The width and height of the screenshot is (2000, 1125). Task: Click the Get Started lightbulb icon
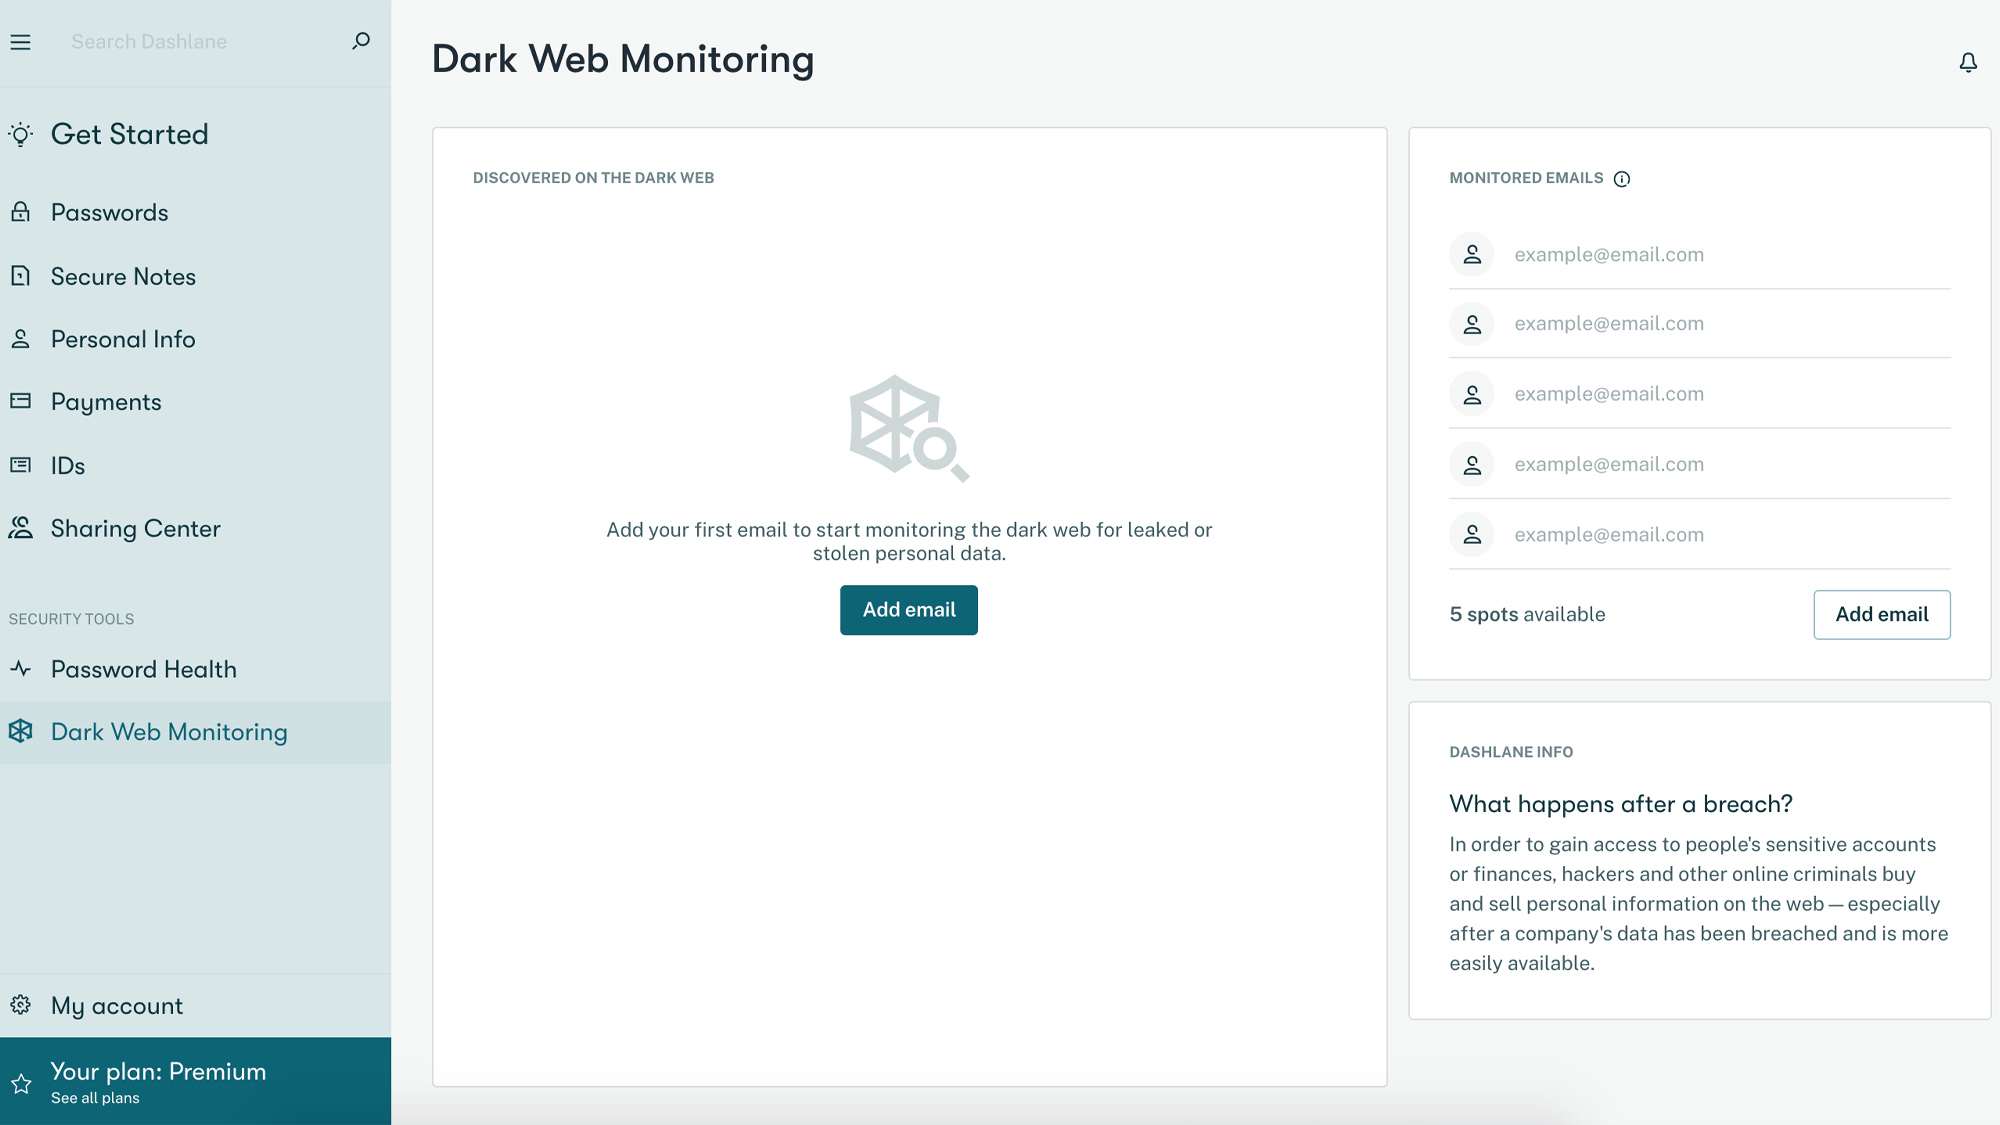click(21, 133)
